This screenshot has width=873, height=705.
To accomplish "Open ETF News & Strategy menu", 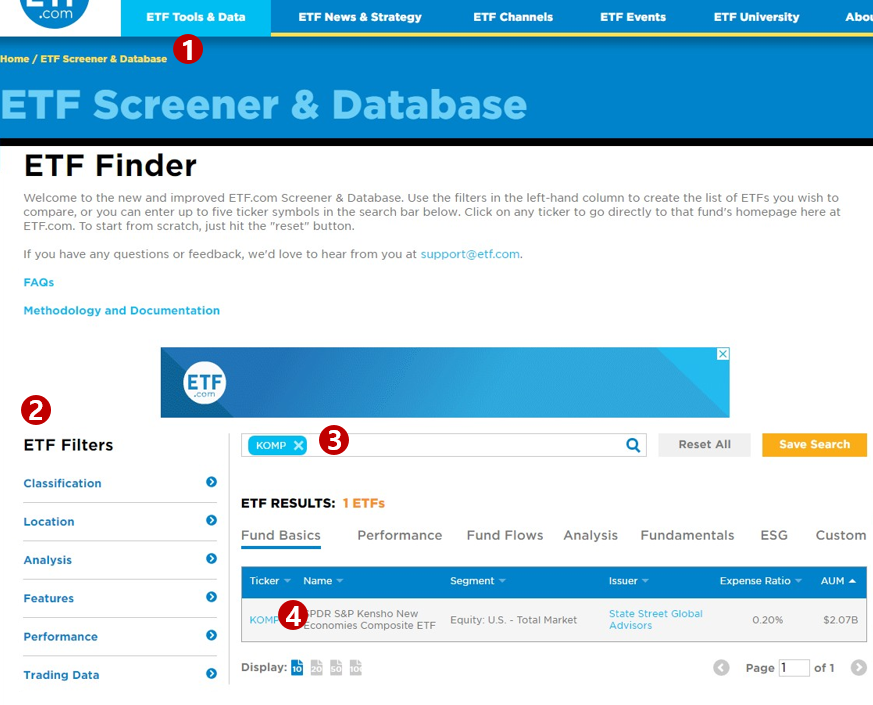I will (x=360, y=17).
